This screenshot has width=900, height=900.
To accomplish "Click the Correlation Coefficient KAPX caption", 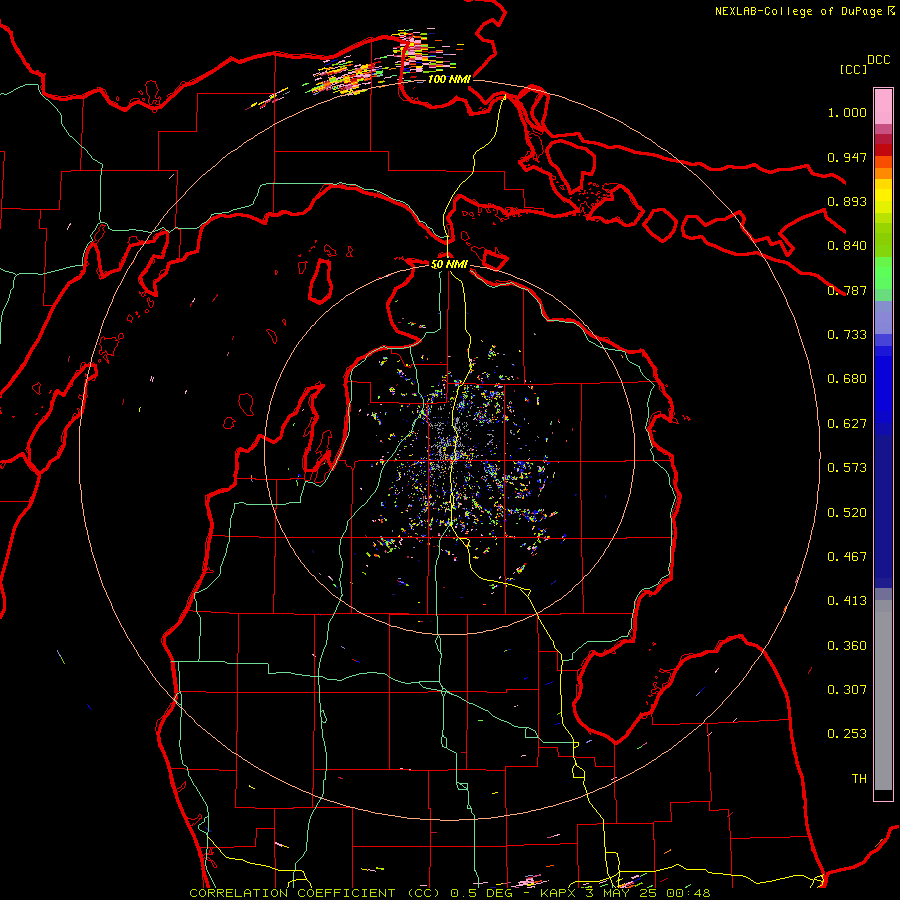I will (450, 893).
